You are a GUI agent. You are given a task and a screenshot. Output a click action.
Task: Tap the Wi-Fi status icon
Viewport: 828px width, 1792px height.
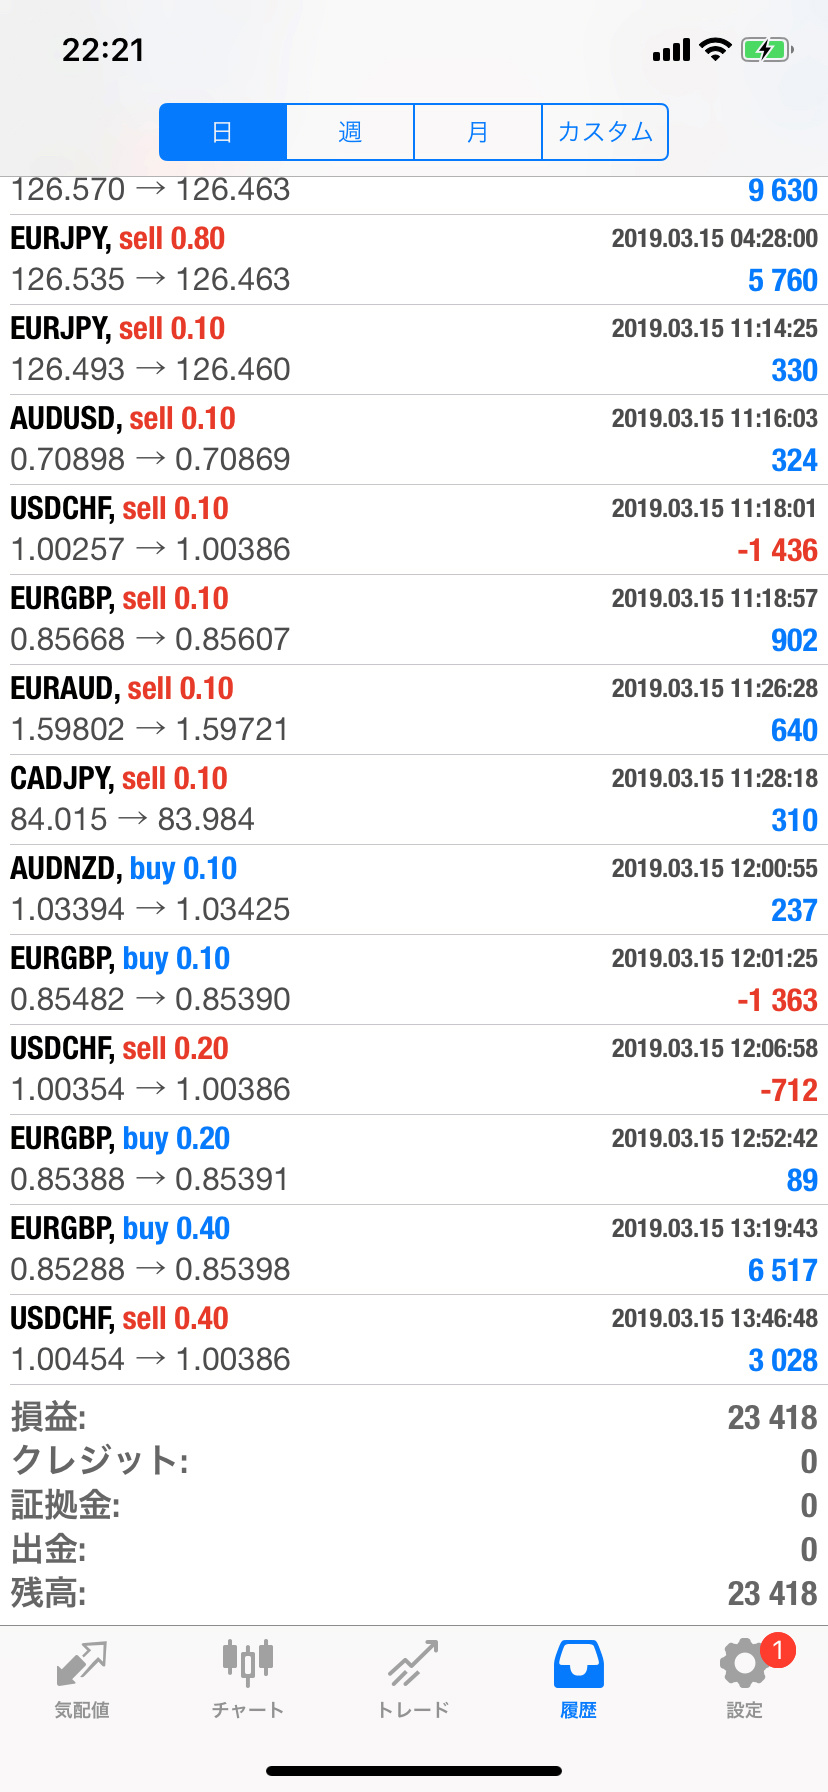click(715, 50)
